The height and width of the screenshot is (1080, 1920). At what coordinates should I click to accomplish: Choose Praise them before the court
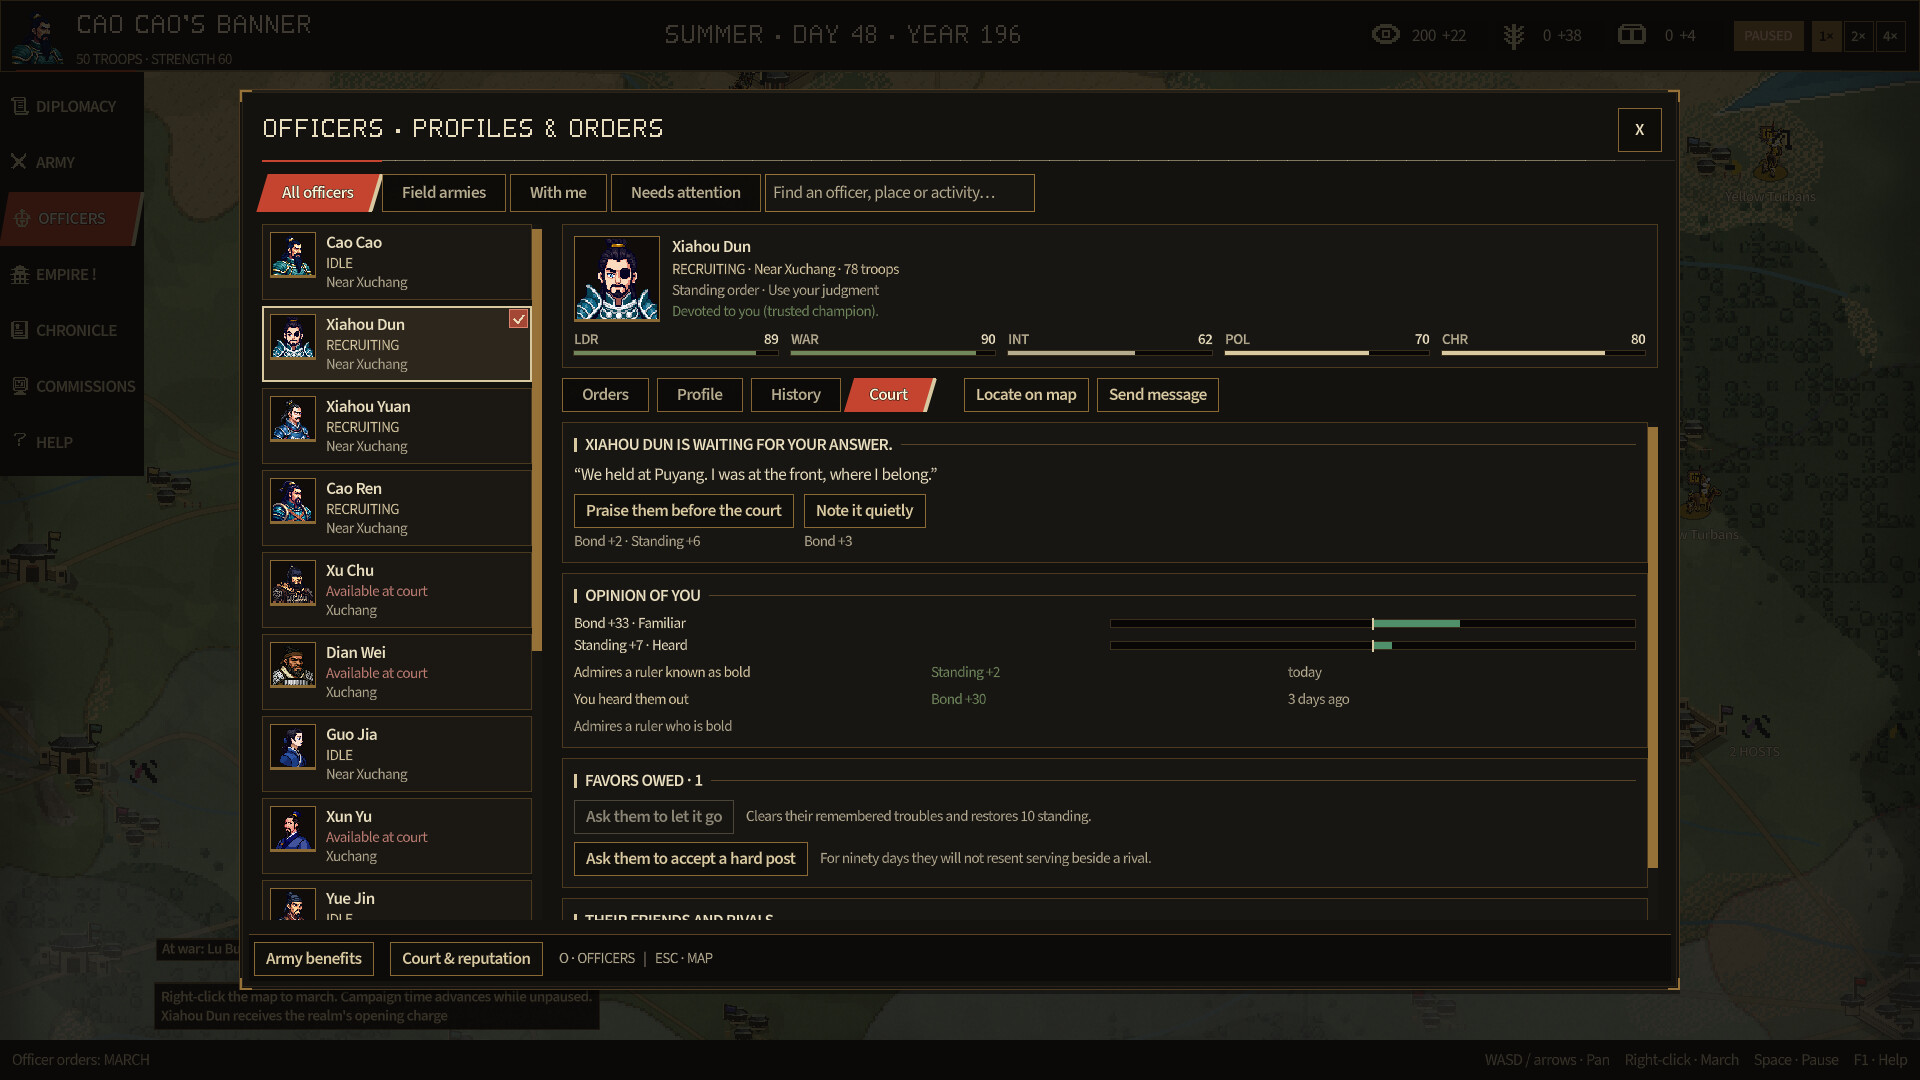(684, 511)
